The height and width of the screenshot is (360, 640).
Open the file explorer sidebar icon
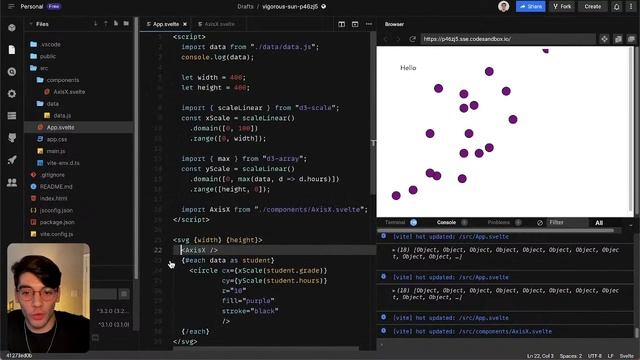point(12,50)
